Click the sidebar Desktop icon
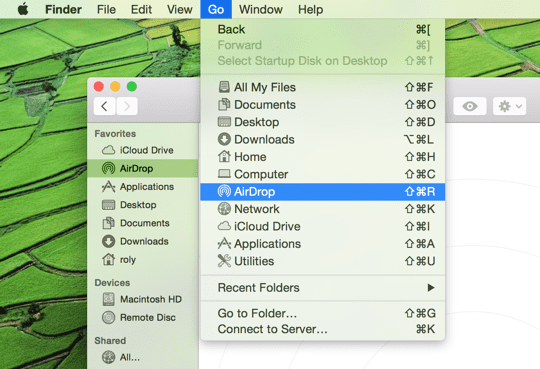Screen dimensions: 540x369 click(108, 205)
